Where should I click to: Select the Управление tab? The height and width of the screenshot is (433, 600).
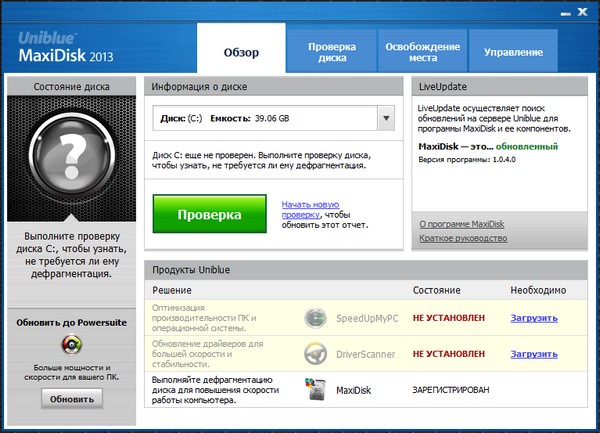click(x=513, y=52)
